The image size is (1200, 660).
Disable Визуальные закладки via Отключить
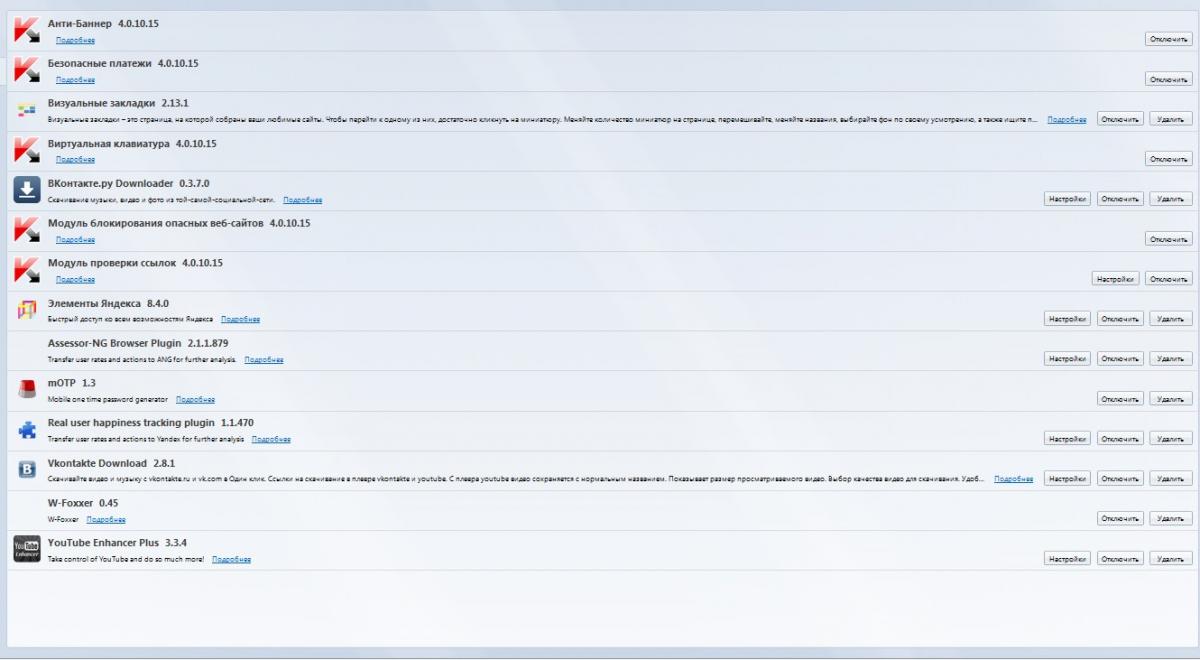1120,119
